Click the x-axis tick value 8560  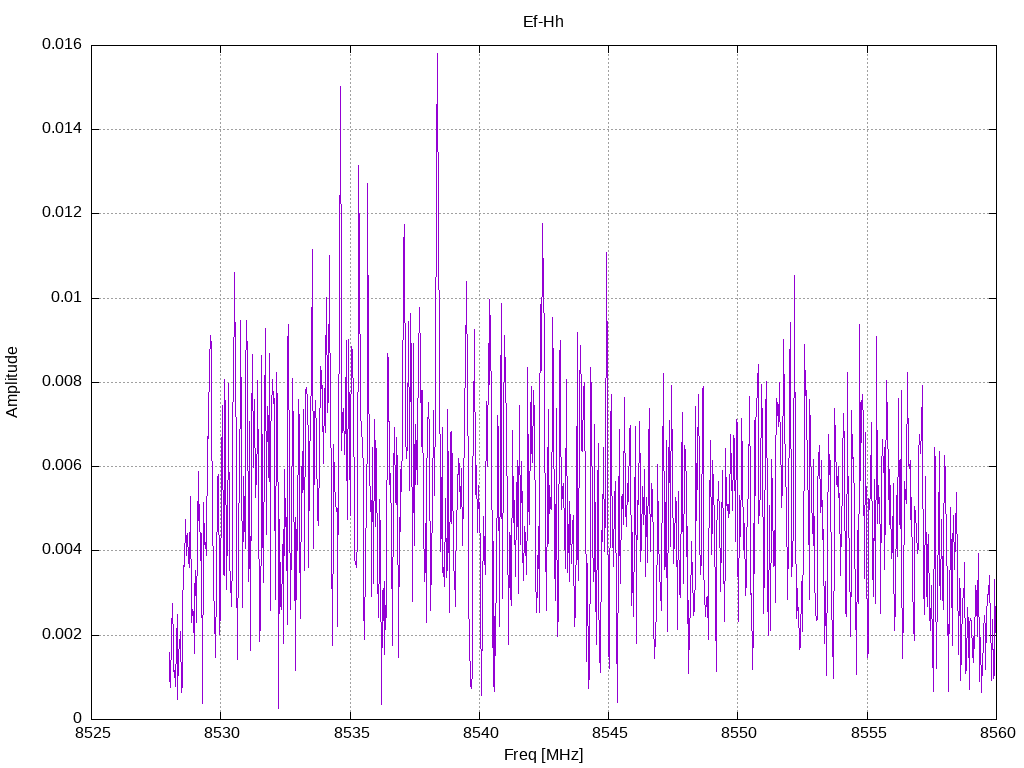click(997, 733)
